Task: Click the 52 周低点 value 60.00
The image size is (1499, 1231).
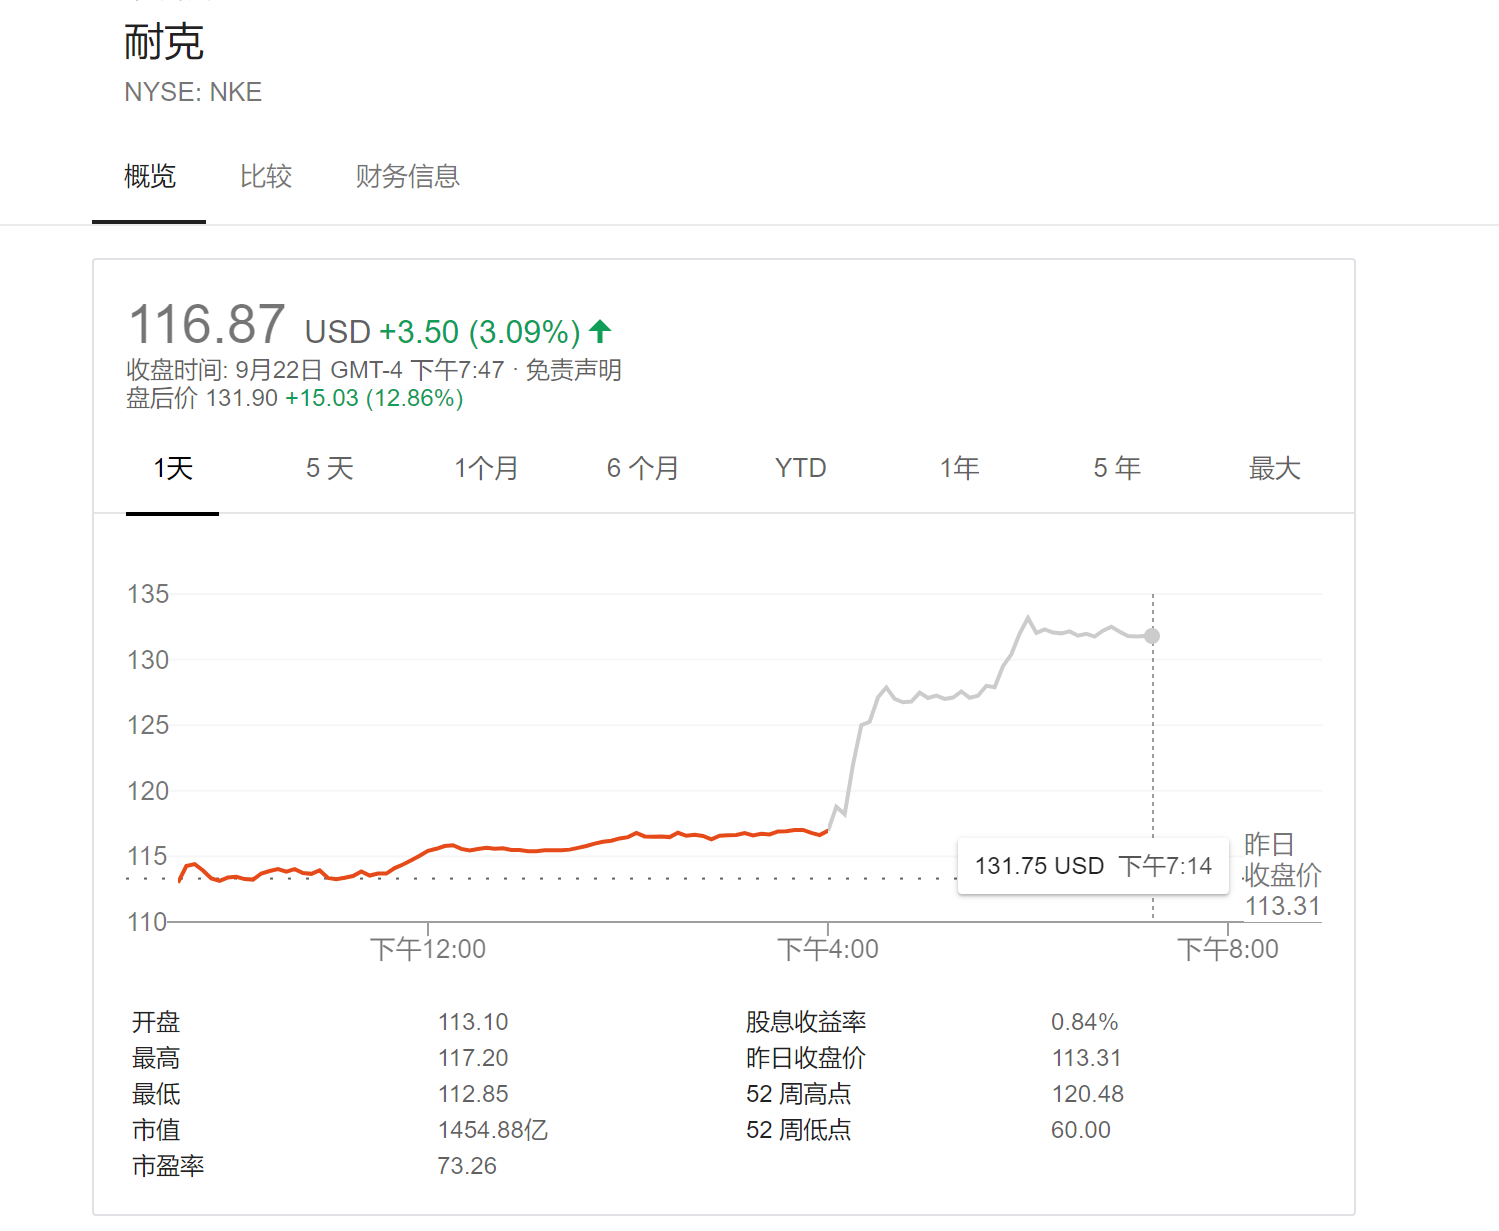Action: (x=1081, y=1130)
